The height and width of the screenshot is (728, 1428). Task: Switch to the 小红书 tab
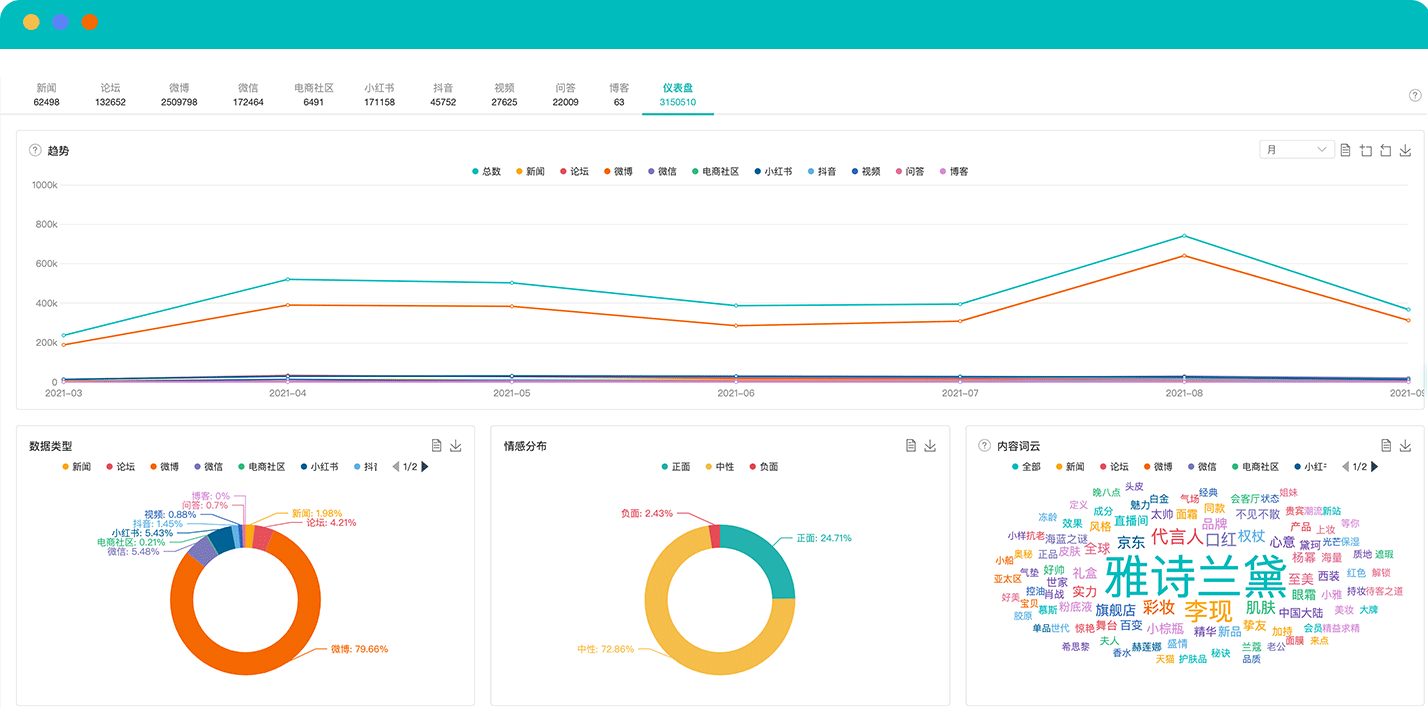point(379,95)
